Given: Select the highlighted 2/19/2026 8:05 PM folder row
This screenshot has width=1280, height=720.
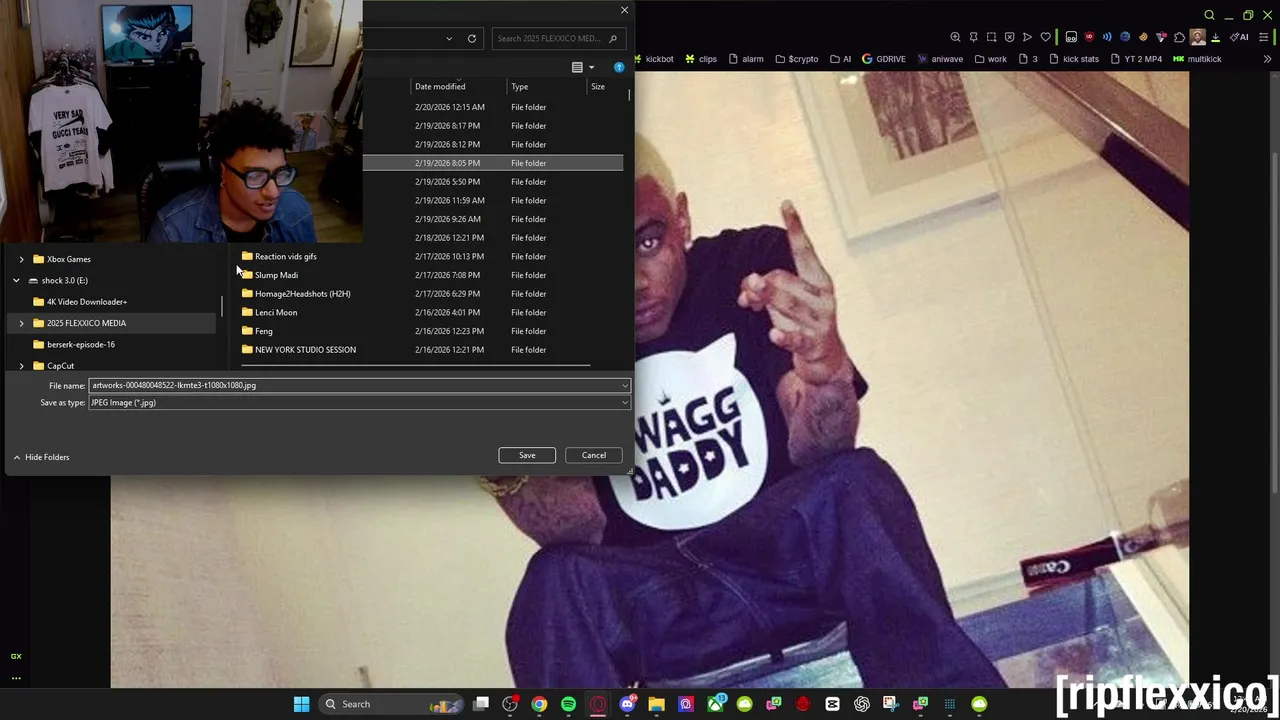Looking at the screenshot, I should tap(493, 163).
